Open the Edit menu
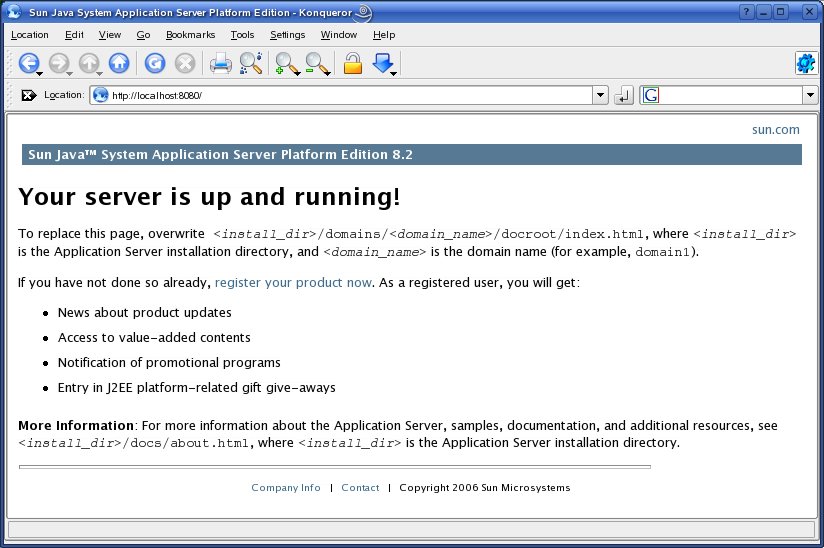Image resolution: width=824 pixels, height=548 pixels. tap(74, 35)
